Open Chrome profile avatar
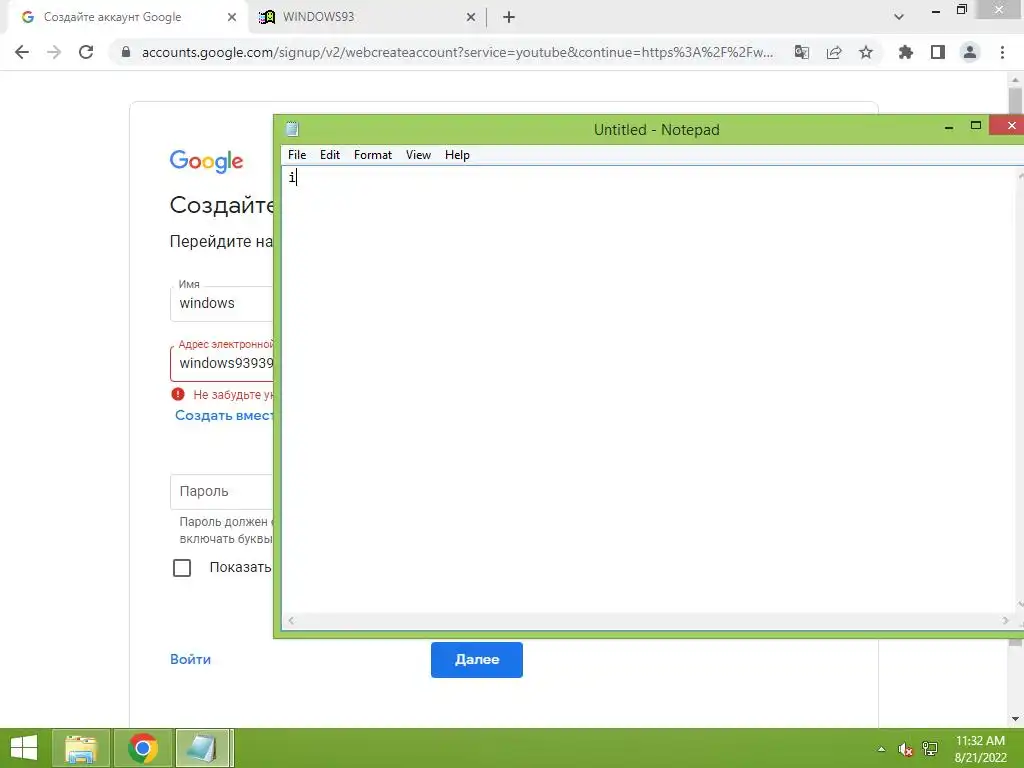 coord(970,52)
